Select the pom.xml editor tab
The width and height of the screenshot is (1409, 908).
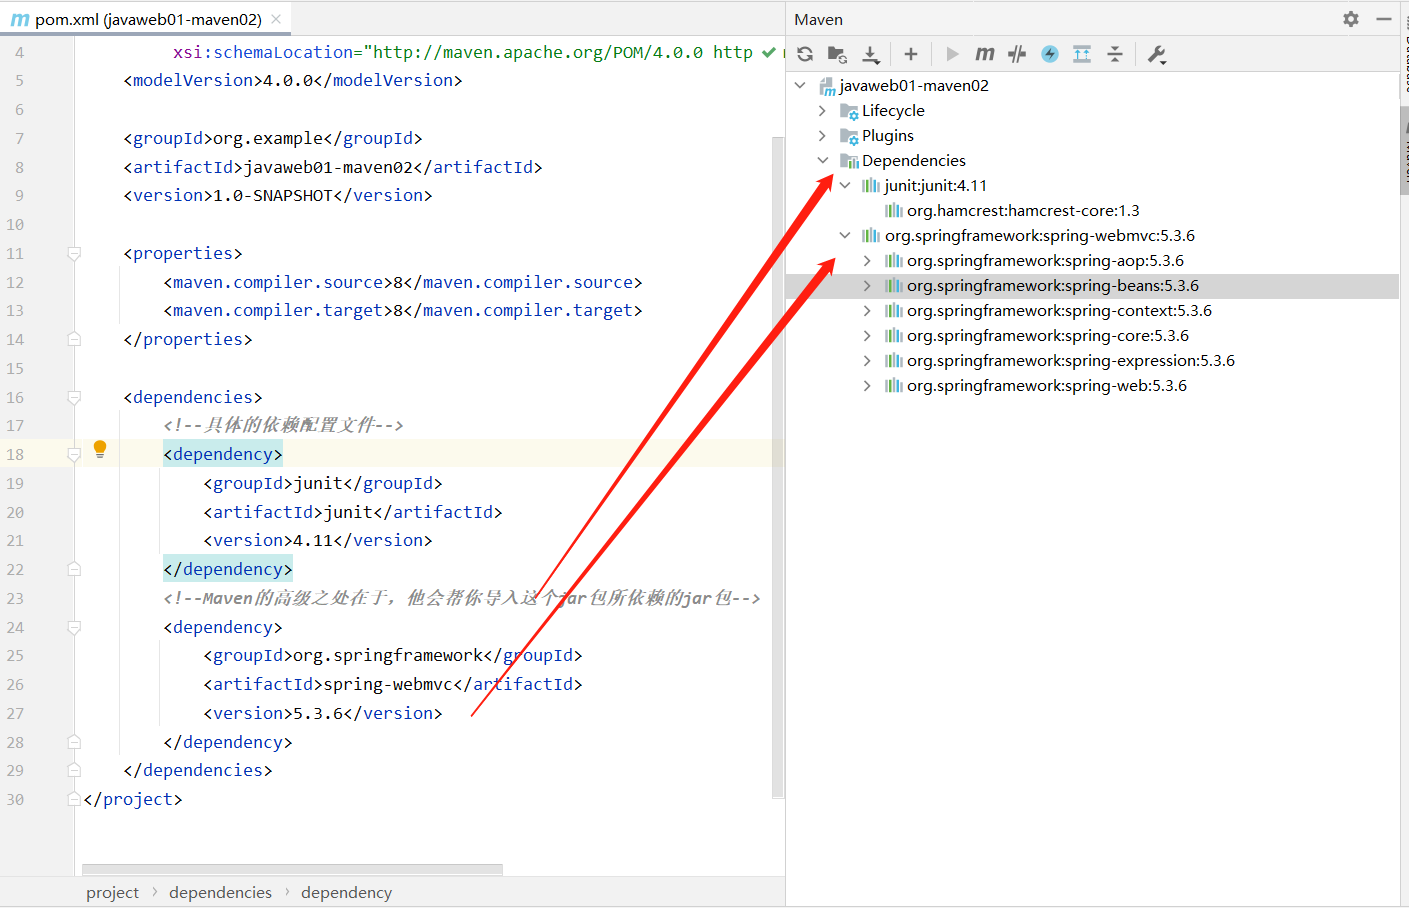[146, 19]
